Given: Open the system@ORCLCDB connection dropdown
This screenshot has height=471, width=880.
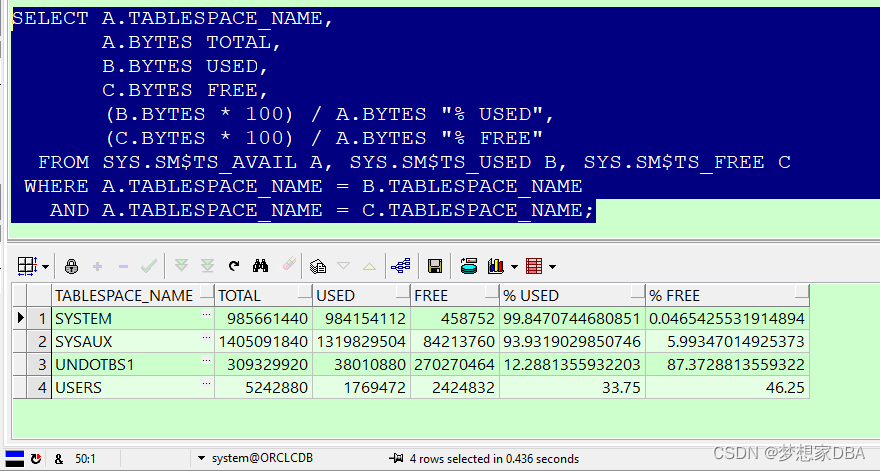Looking at the screenshot, I should pyautogui.click(x=201, y=459).
